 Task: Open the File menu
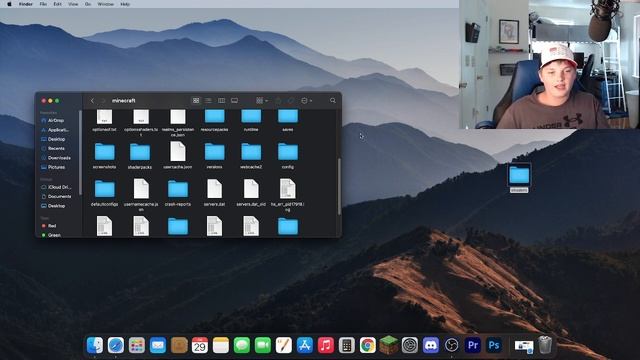point(43,4)
